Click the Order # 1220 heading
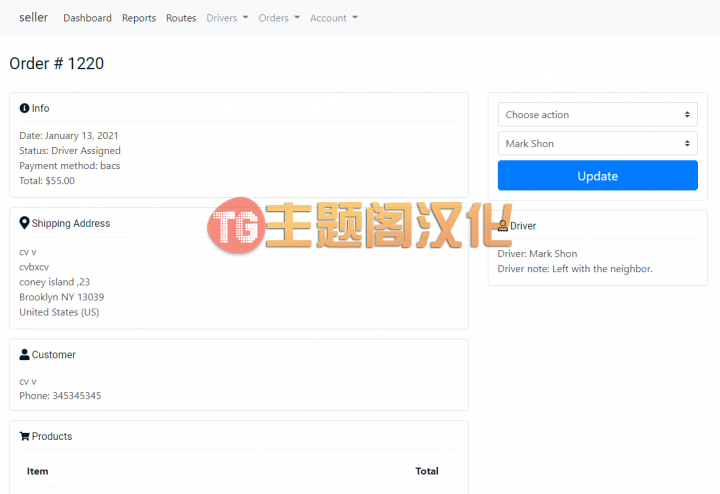The height and width of the screenshot is (494, 720). [56, 63]
